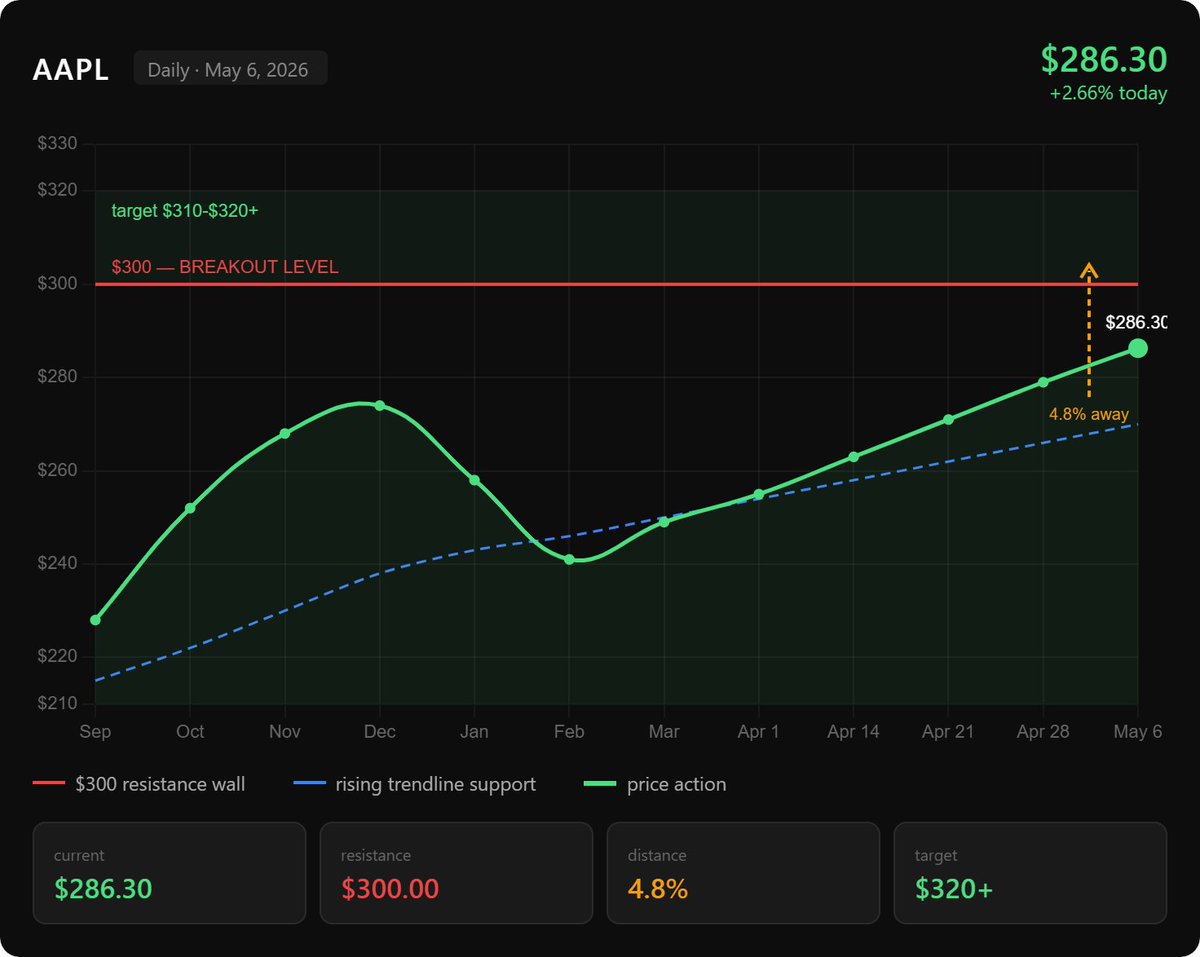This screenshot has width=1200, height=957.
Task: Click the Dec x-axis label
Action: 379,732
